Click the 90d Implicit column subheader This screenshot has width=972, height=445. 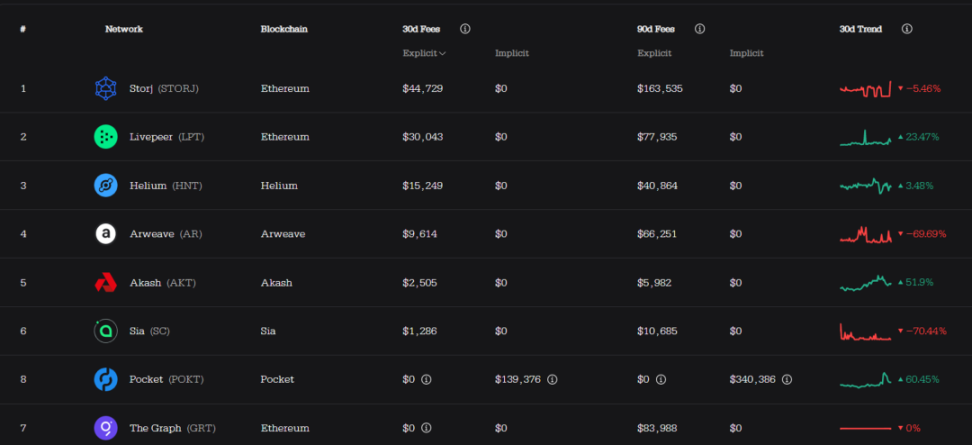[x=746, y=53]
